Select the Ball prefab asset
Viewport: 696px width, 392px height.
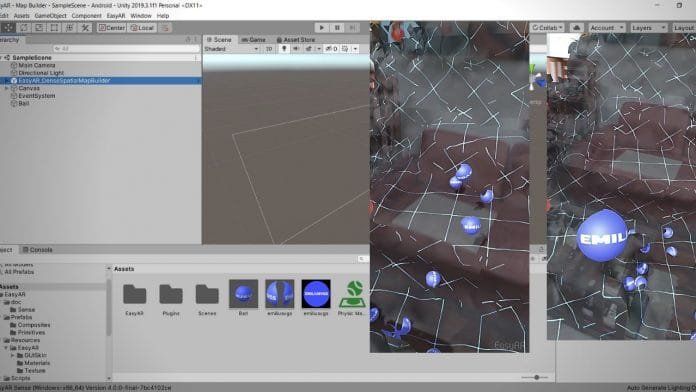click(x=243, y=297)
